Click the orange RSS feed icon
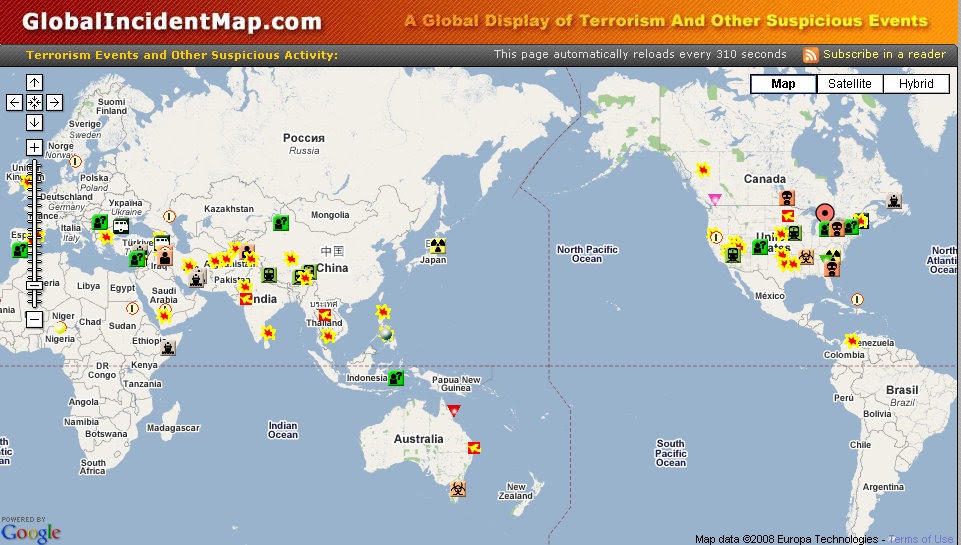The width and height of the screenshot is (961, 545). click(810, 55)
